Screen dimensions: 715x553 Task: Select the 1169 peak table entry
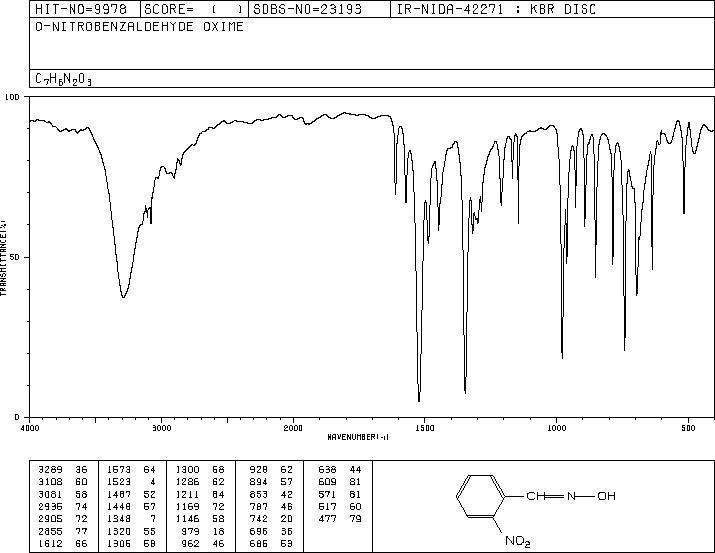pos(200,506)
